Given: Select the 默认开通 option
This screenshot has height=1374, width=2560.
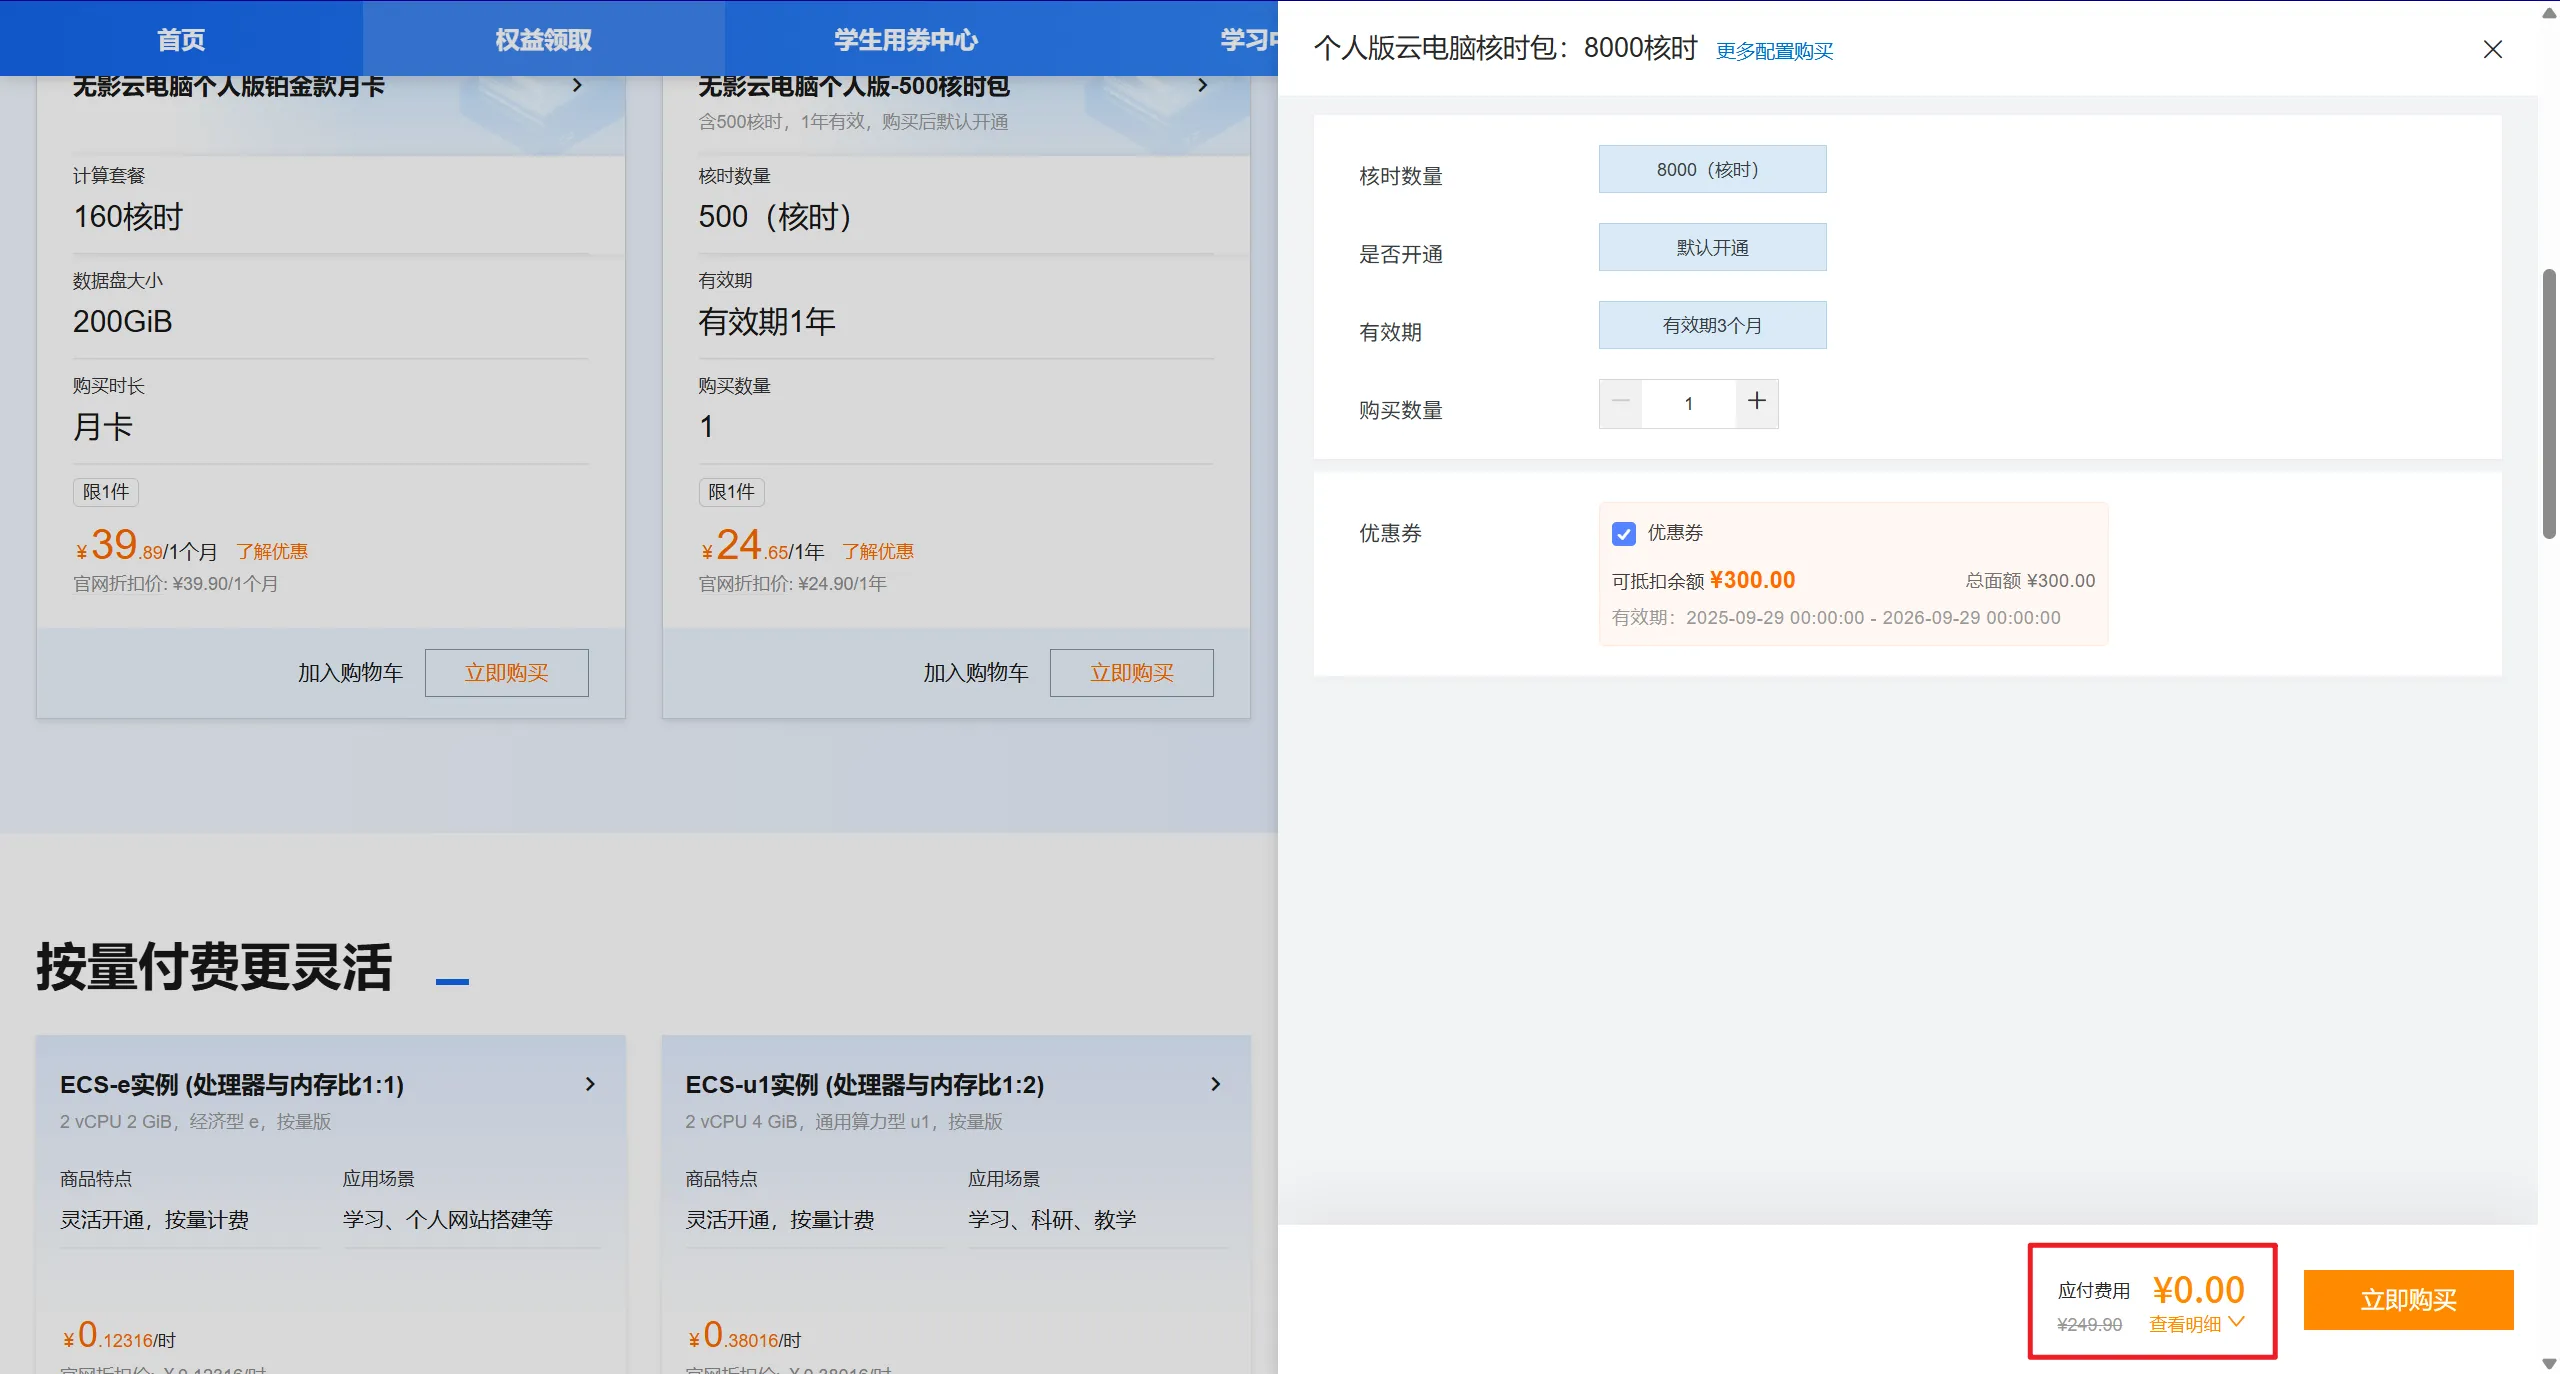Looking at the screenshot, I should point(1712,247).
